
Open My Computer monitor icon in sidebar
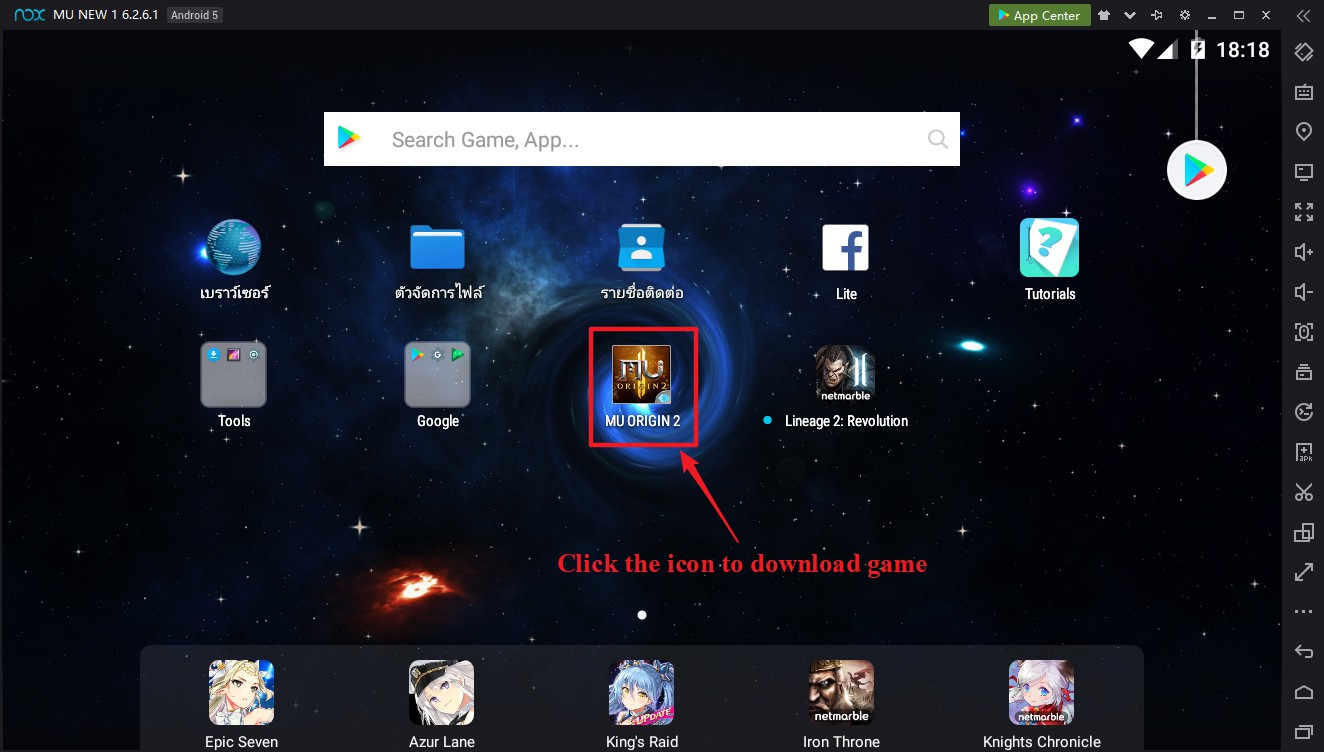(x=1303, y=172)
